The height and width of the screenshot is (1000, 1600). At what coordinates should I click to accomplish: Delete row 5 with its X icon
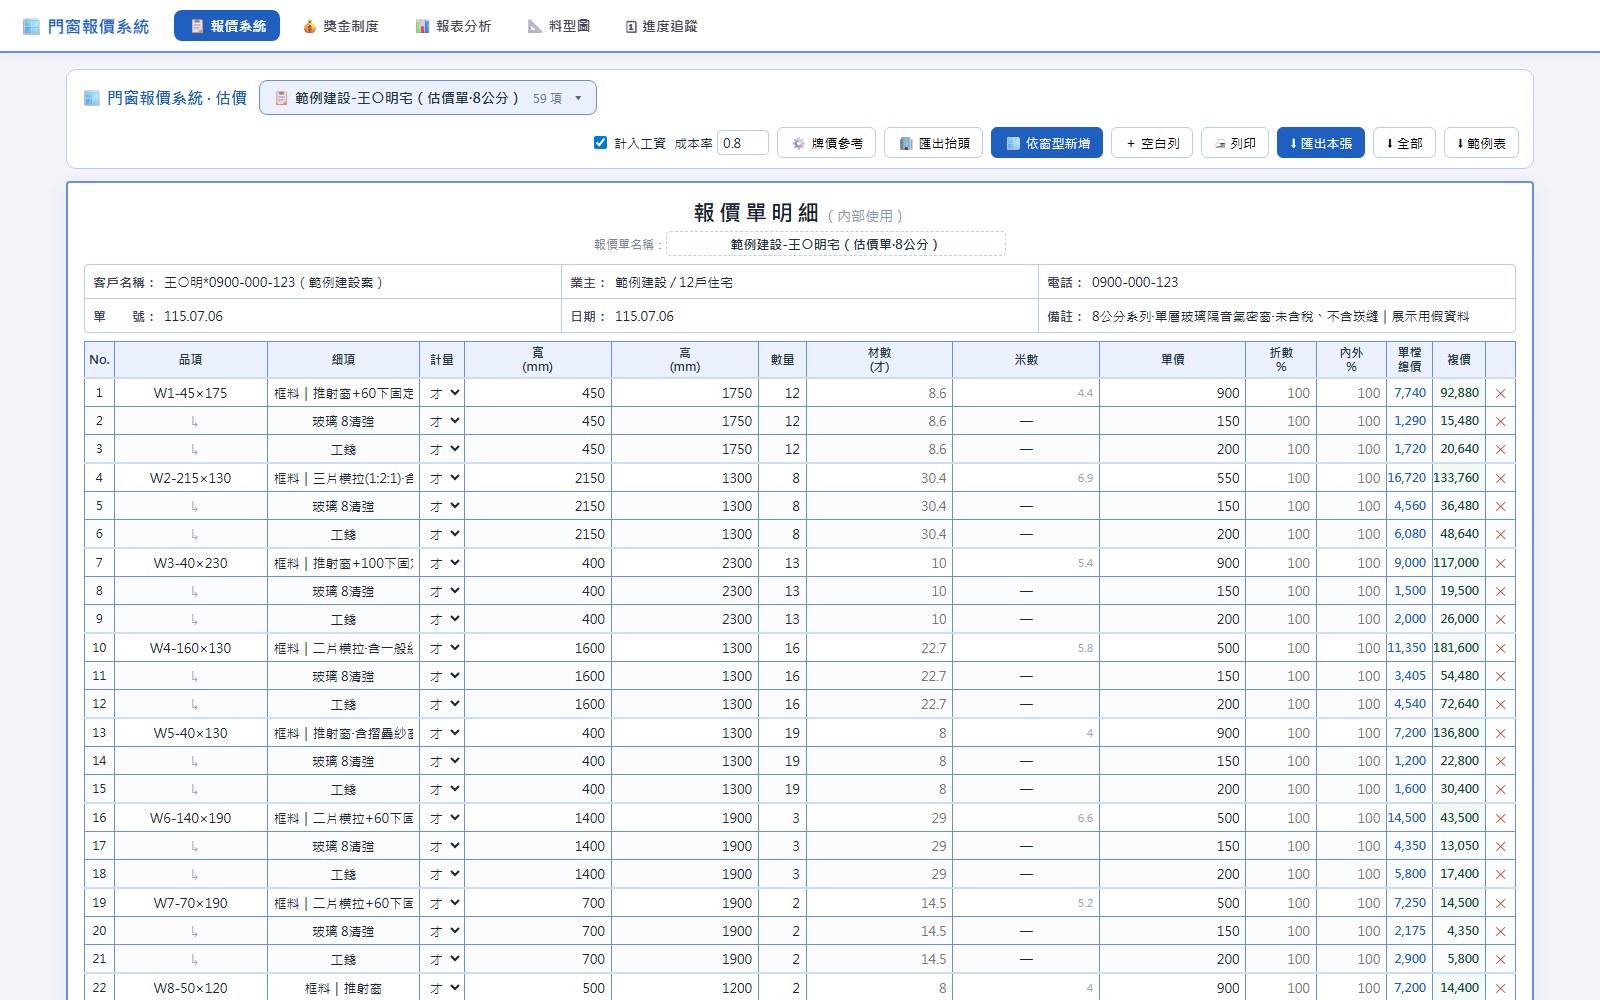tap(1500, 506)
